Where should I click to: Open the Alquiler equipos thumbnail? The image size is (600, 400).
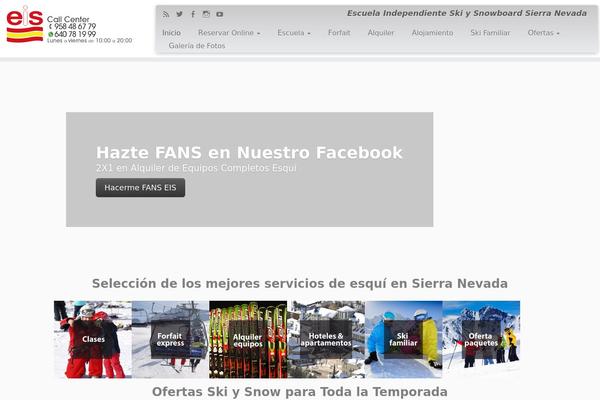[248, 339]
